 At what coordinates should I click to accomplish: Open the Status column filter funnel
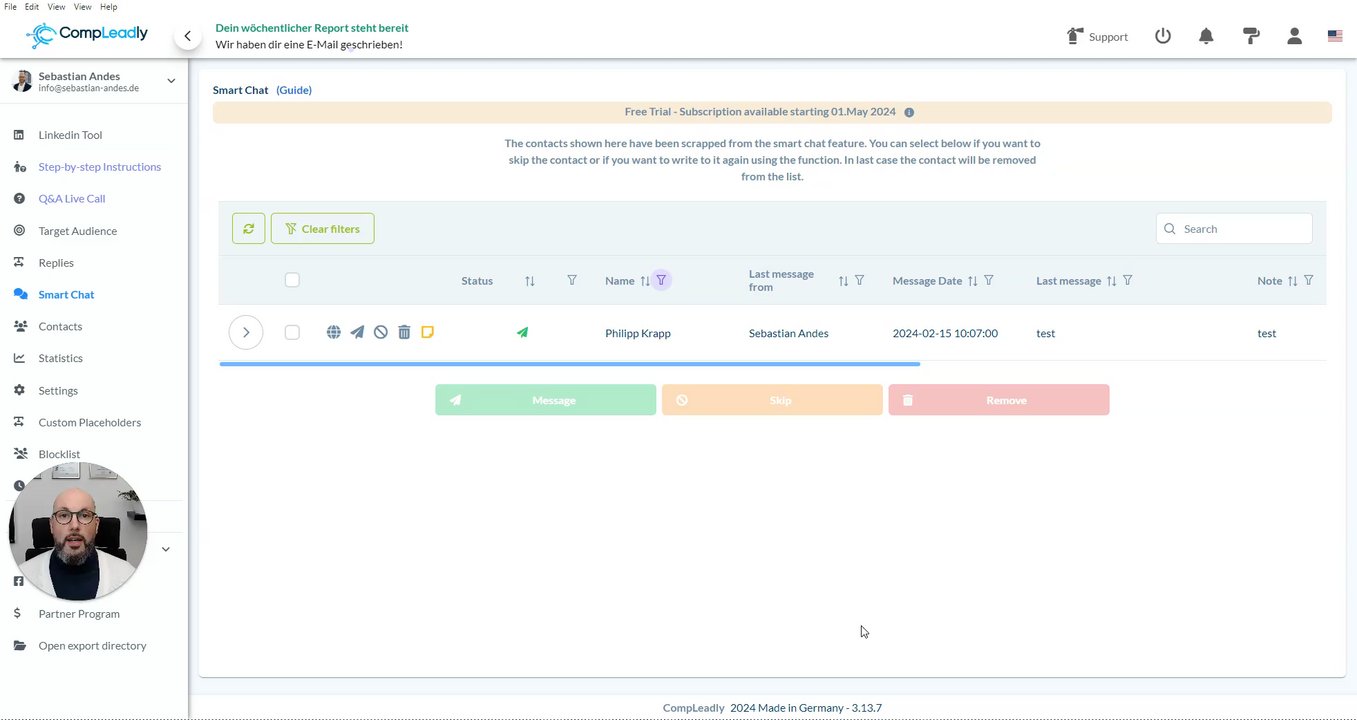point(572,280)
